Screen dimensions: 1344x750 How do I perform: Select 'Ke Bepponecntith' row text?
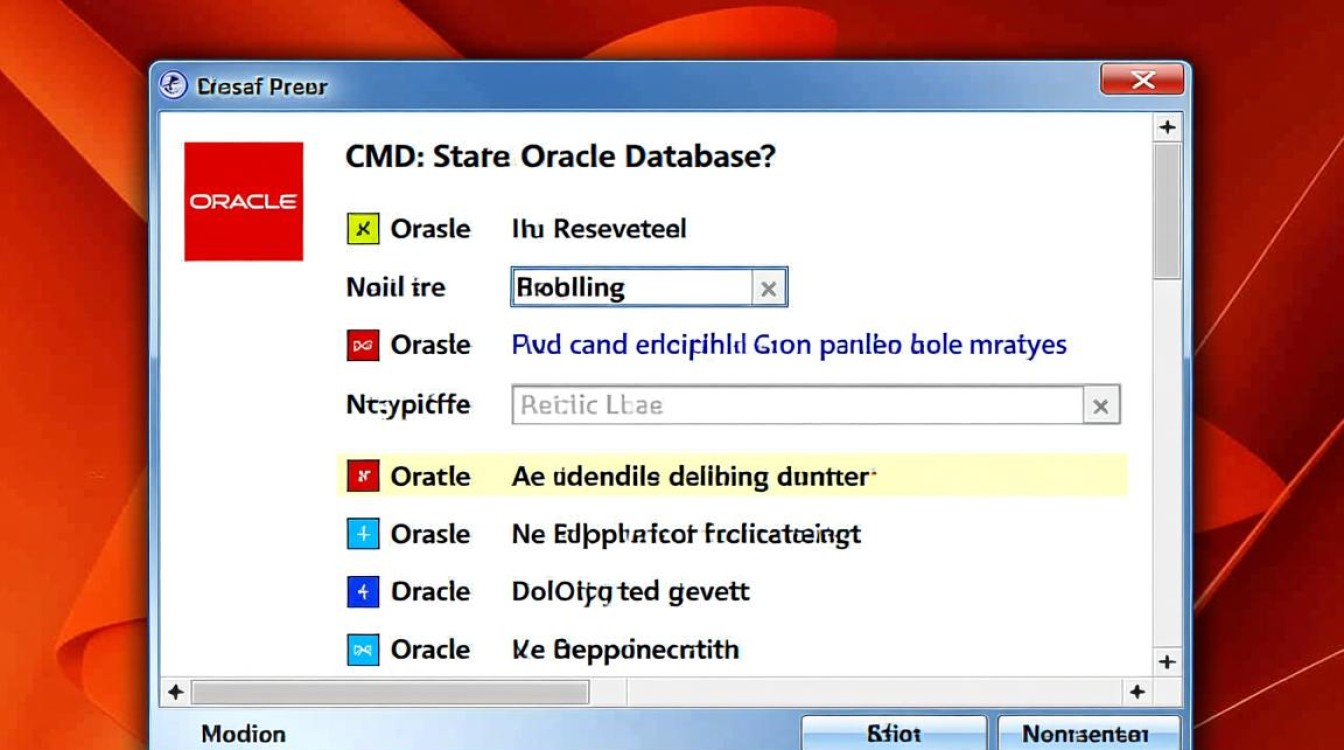pos(625,650)
